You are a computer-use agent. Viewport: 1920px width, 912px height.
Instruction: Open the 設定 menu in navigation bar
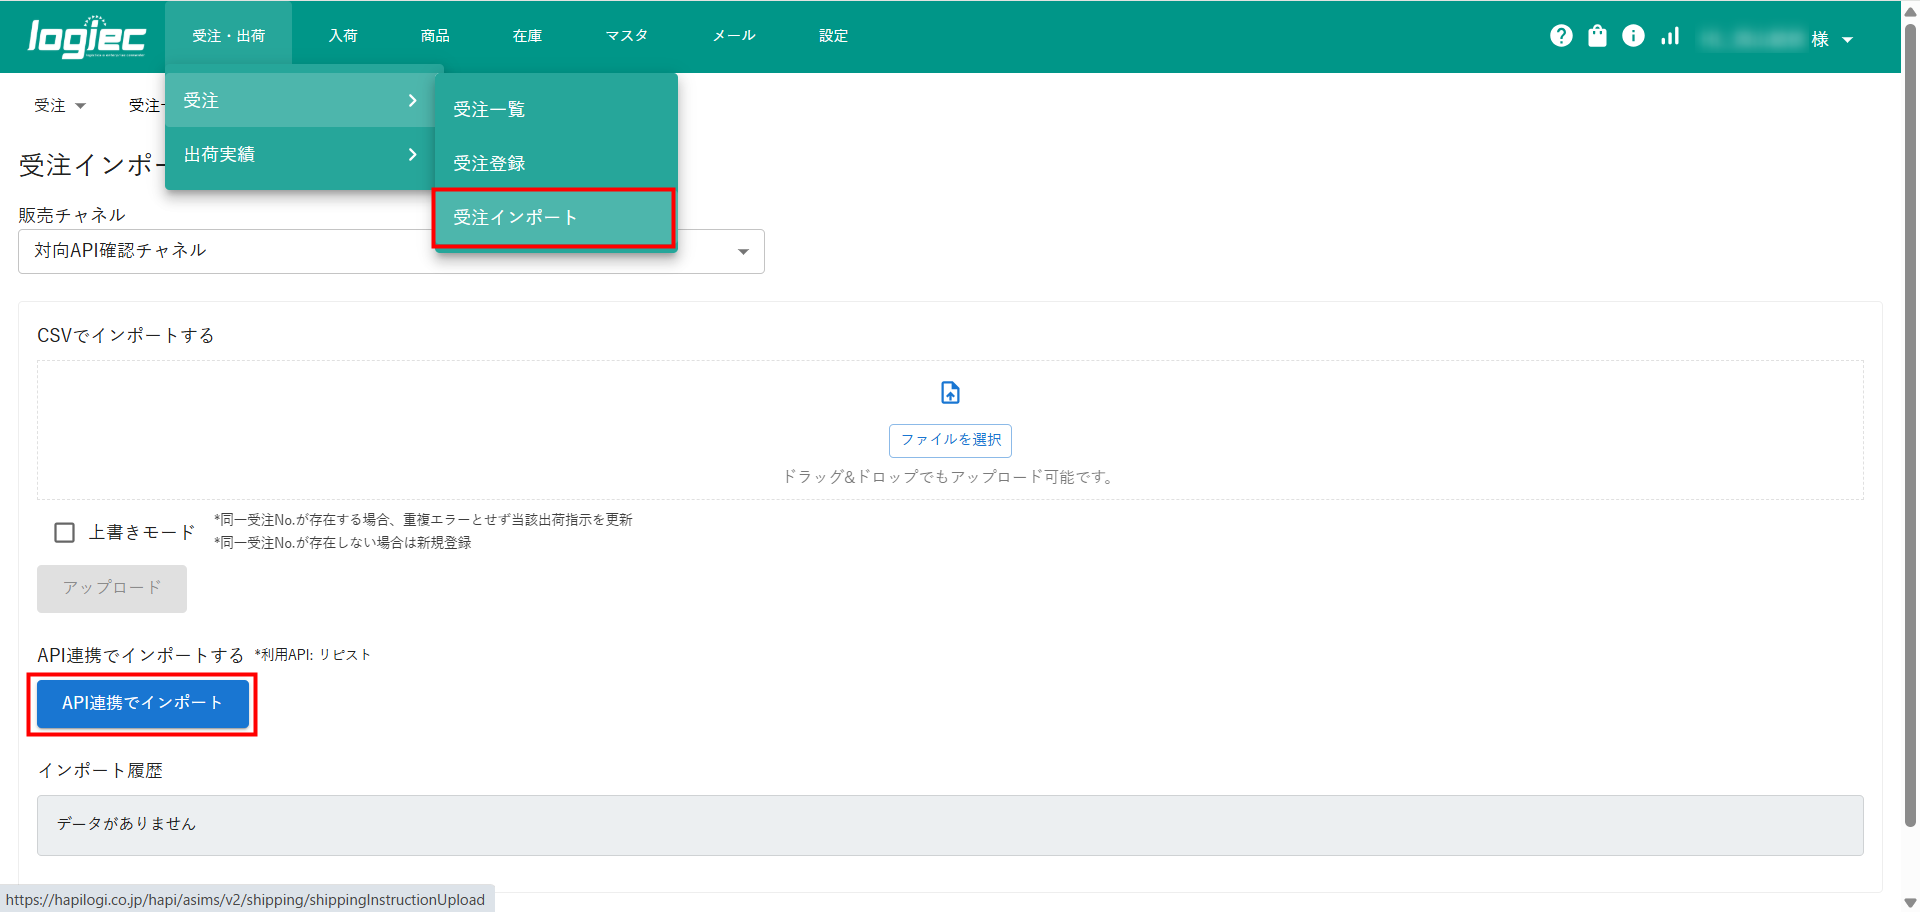[x=833, y=36]
